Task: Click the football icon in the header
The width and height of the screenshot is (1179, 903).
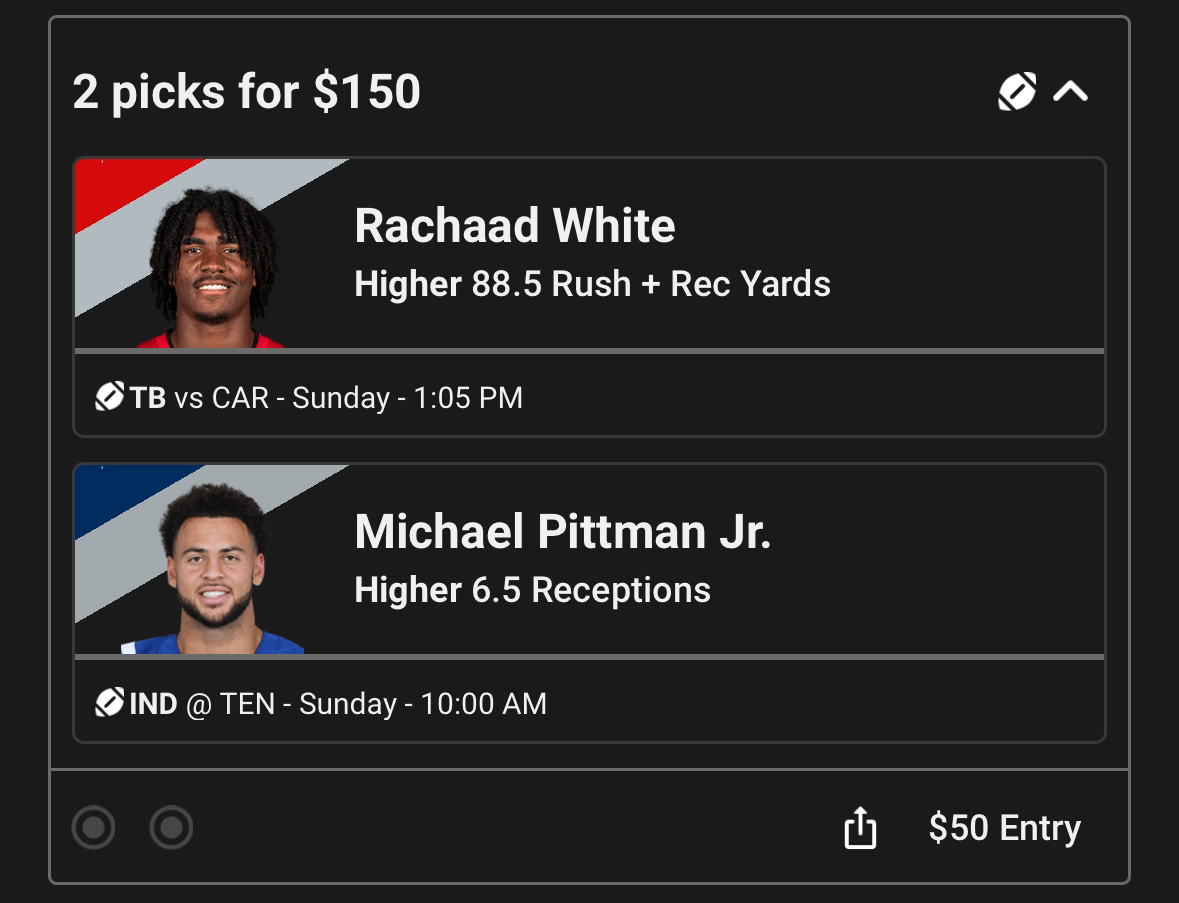Action: point(1017,92)
